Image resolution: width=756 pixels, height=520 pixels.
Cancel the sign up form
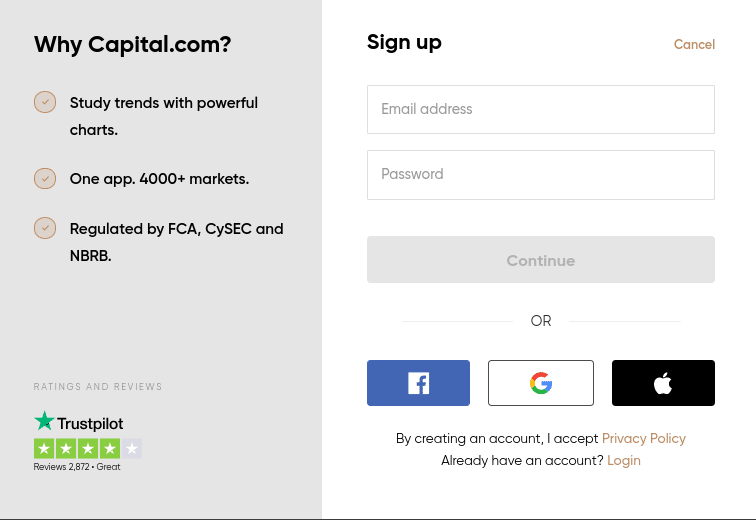[694, 44]
